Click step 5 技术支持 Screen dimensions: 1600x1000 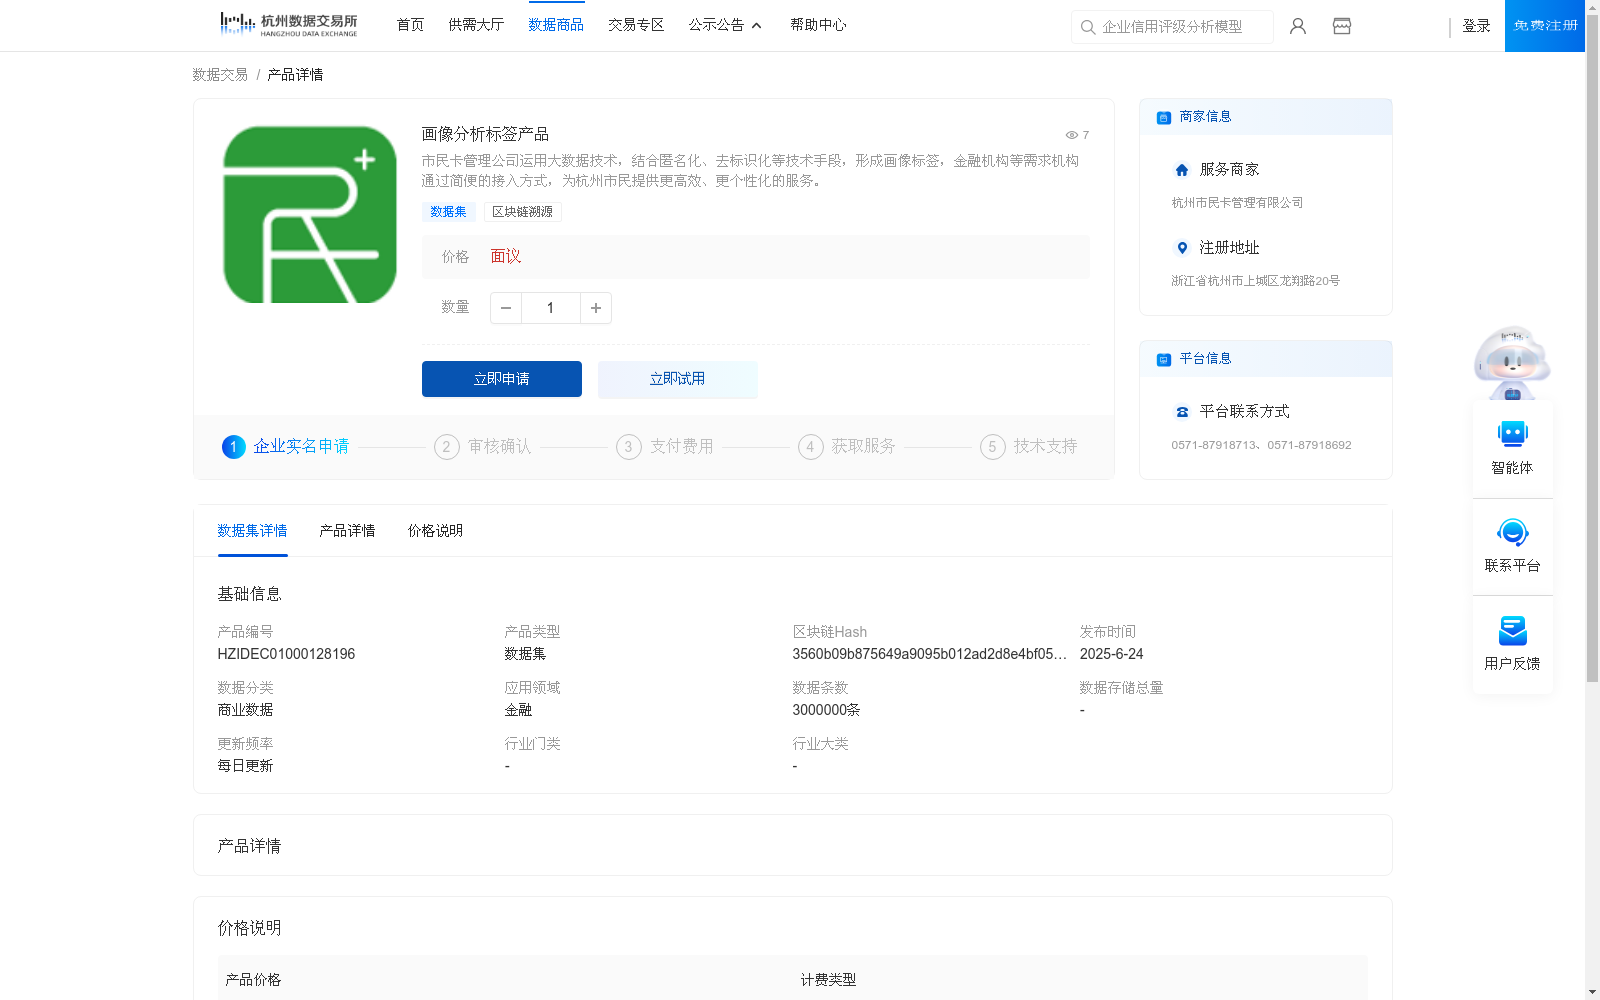pos(1029,447)
